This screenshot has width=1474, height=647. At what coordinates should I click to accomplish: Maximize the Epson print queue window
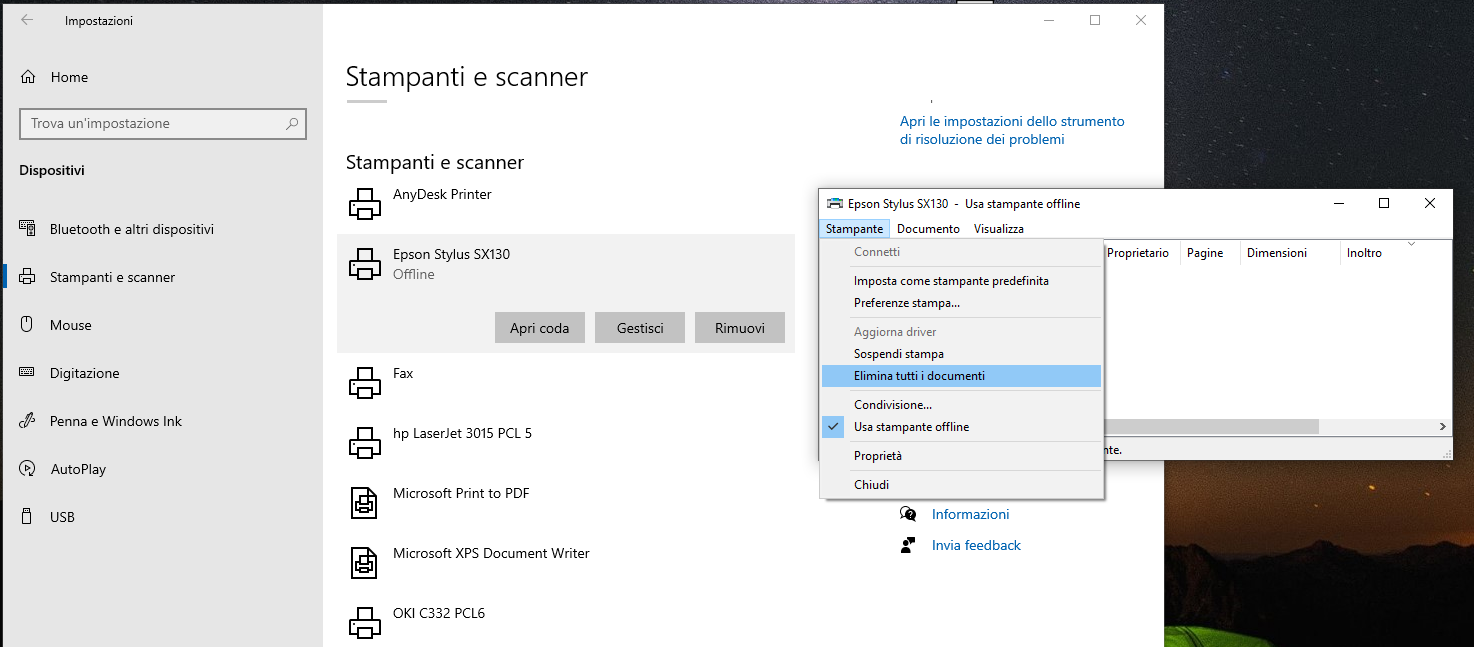(1384, 203)
